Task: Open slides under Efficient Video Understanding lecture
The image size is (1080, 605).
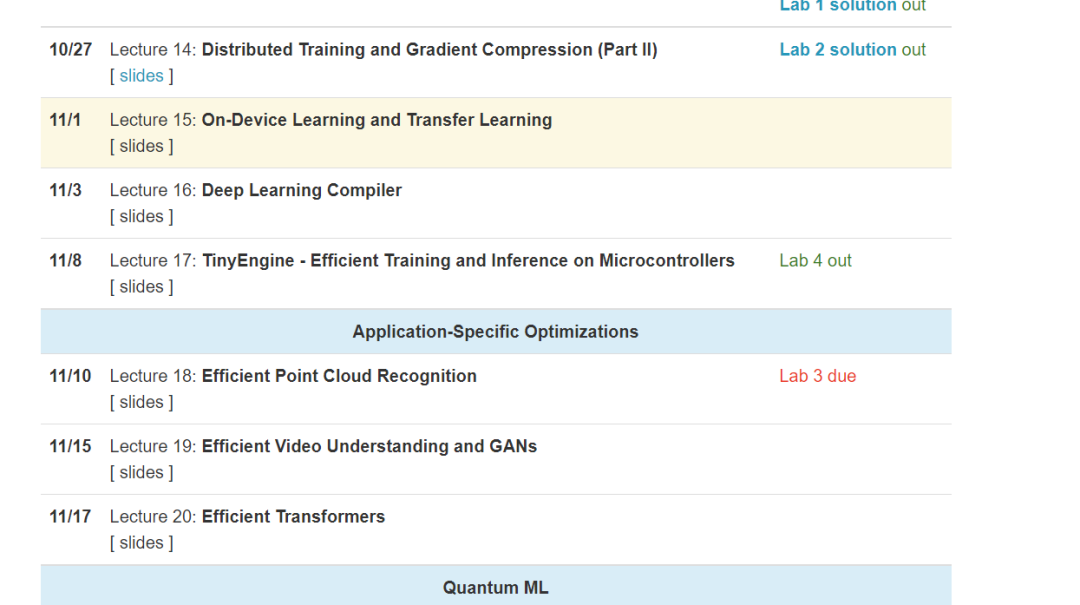Action: [141, 472]
